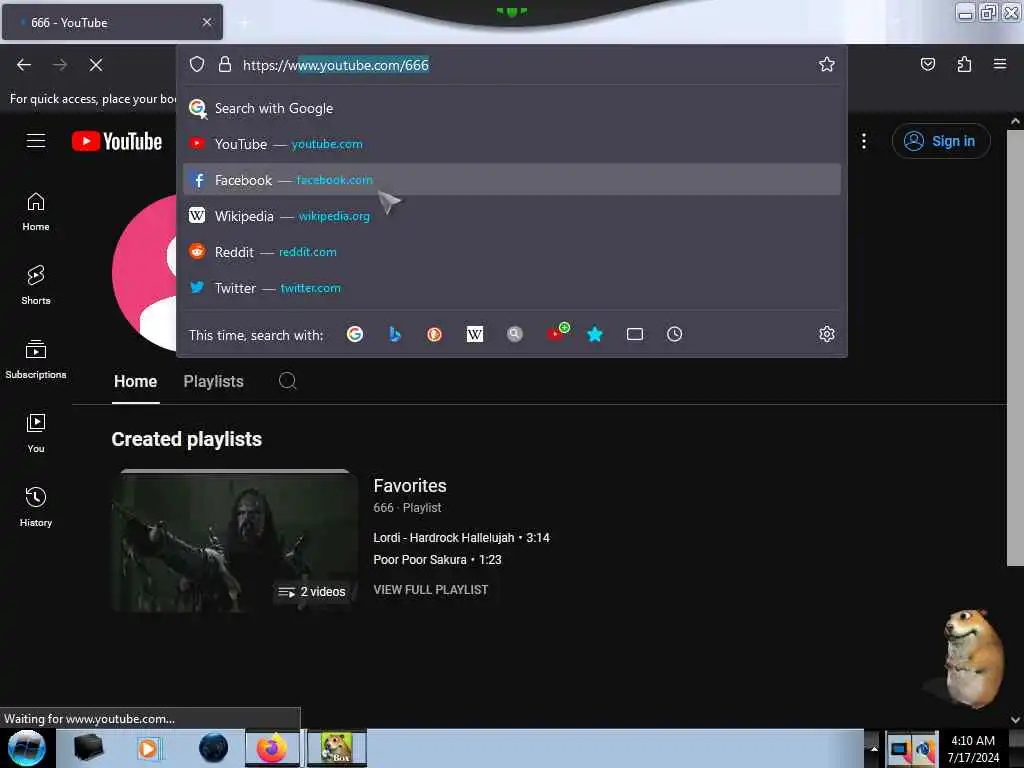Click the Sign in button
1024x768 pixels.
[x=941, y=141]
